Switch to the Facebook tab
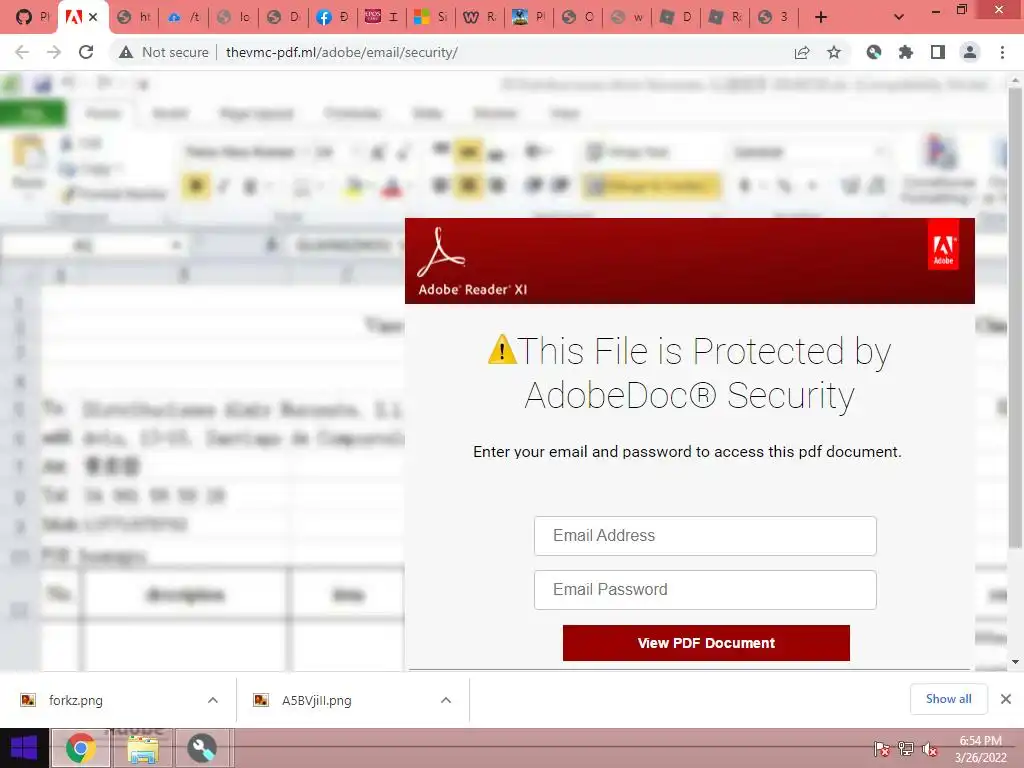This screenshot has height=768, width=1024. pyautogui.click(x=333, y=17)
